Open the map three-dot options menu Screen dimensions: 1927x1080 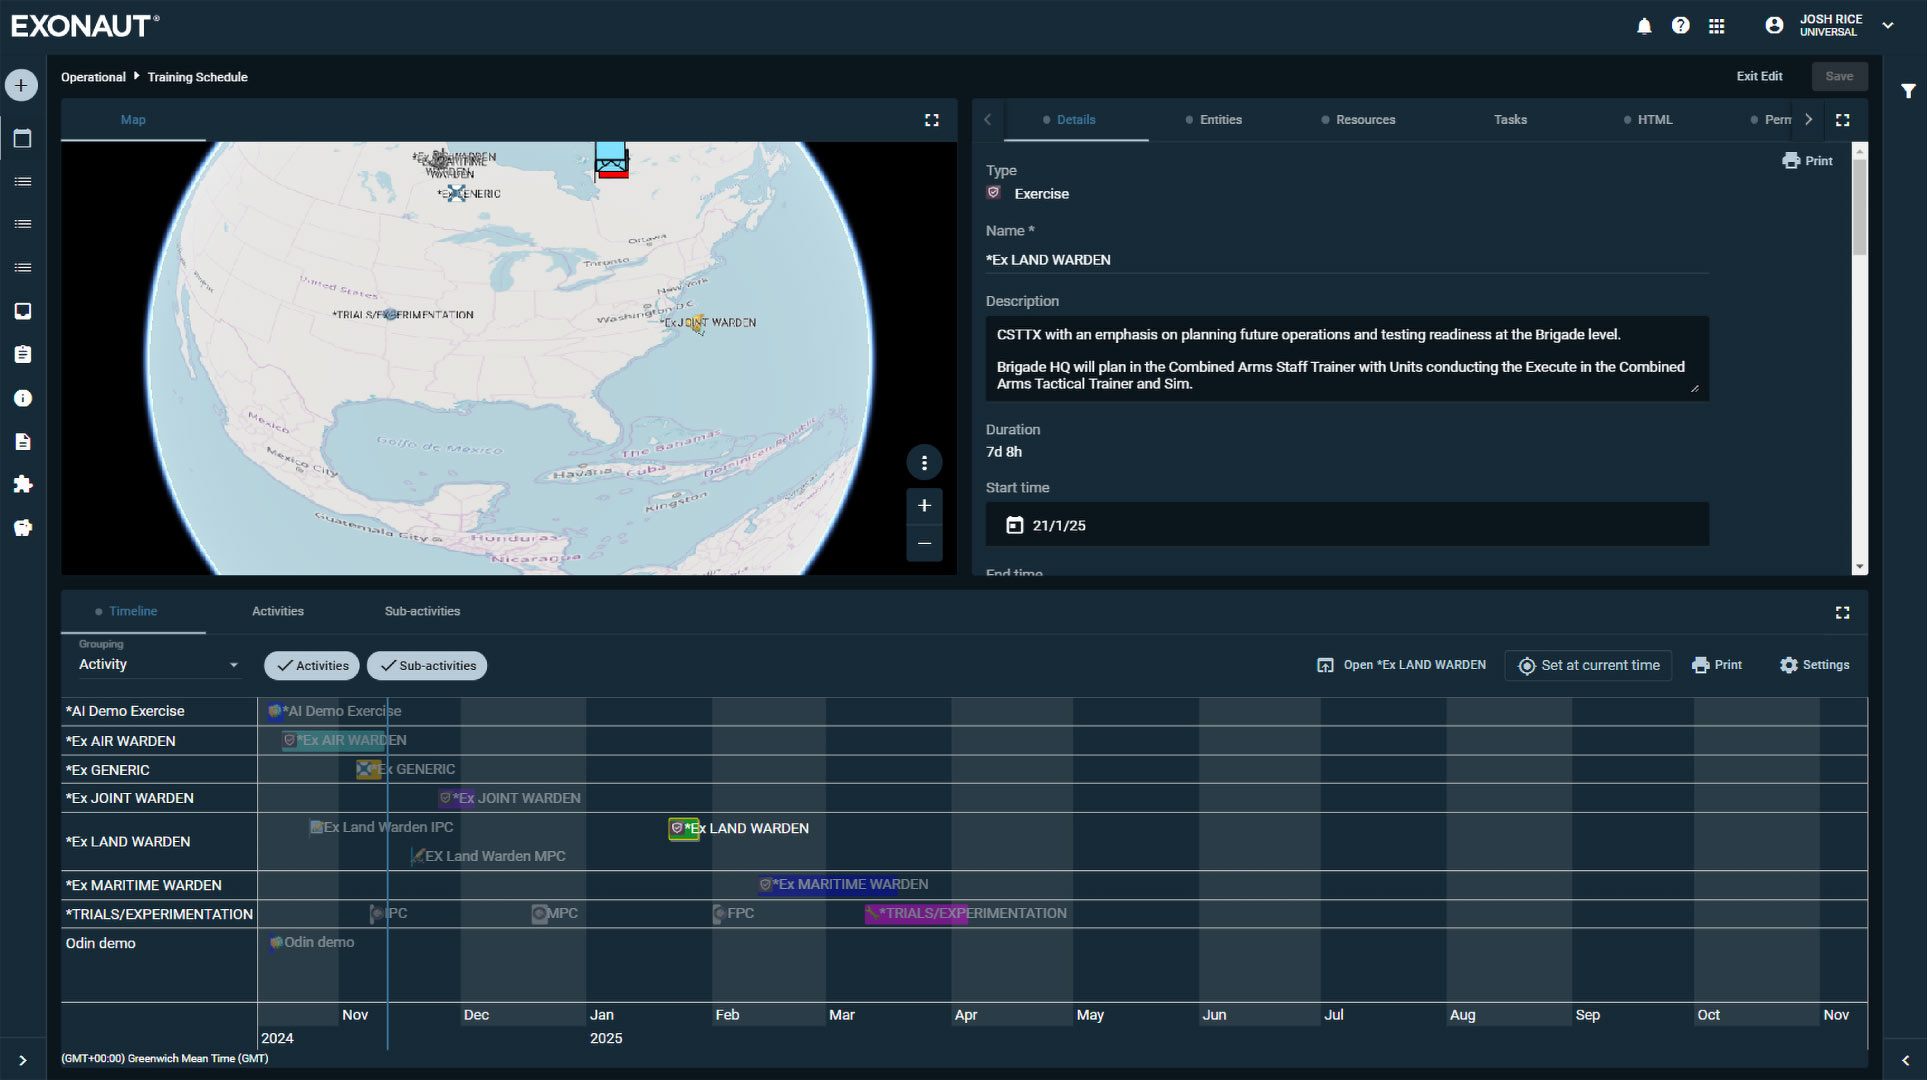(x=924, y=462)
